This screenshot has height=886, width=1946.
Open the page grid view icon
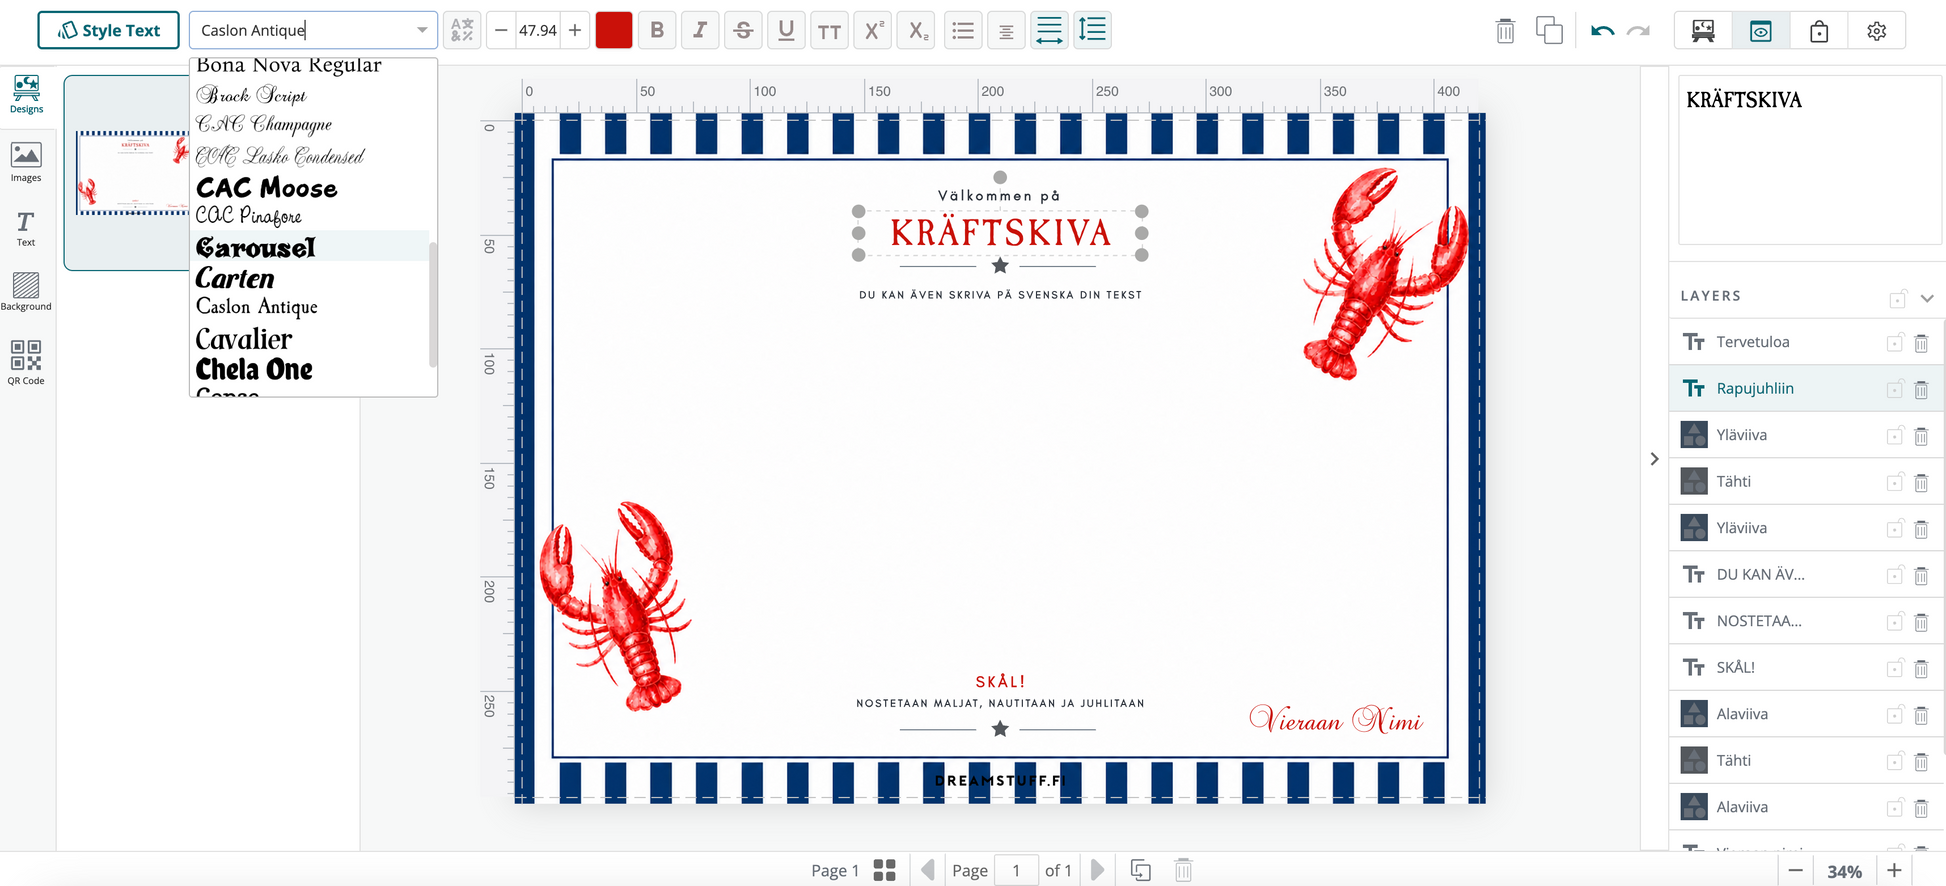point(884,870)
